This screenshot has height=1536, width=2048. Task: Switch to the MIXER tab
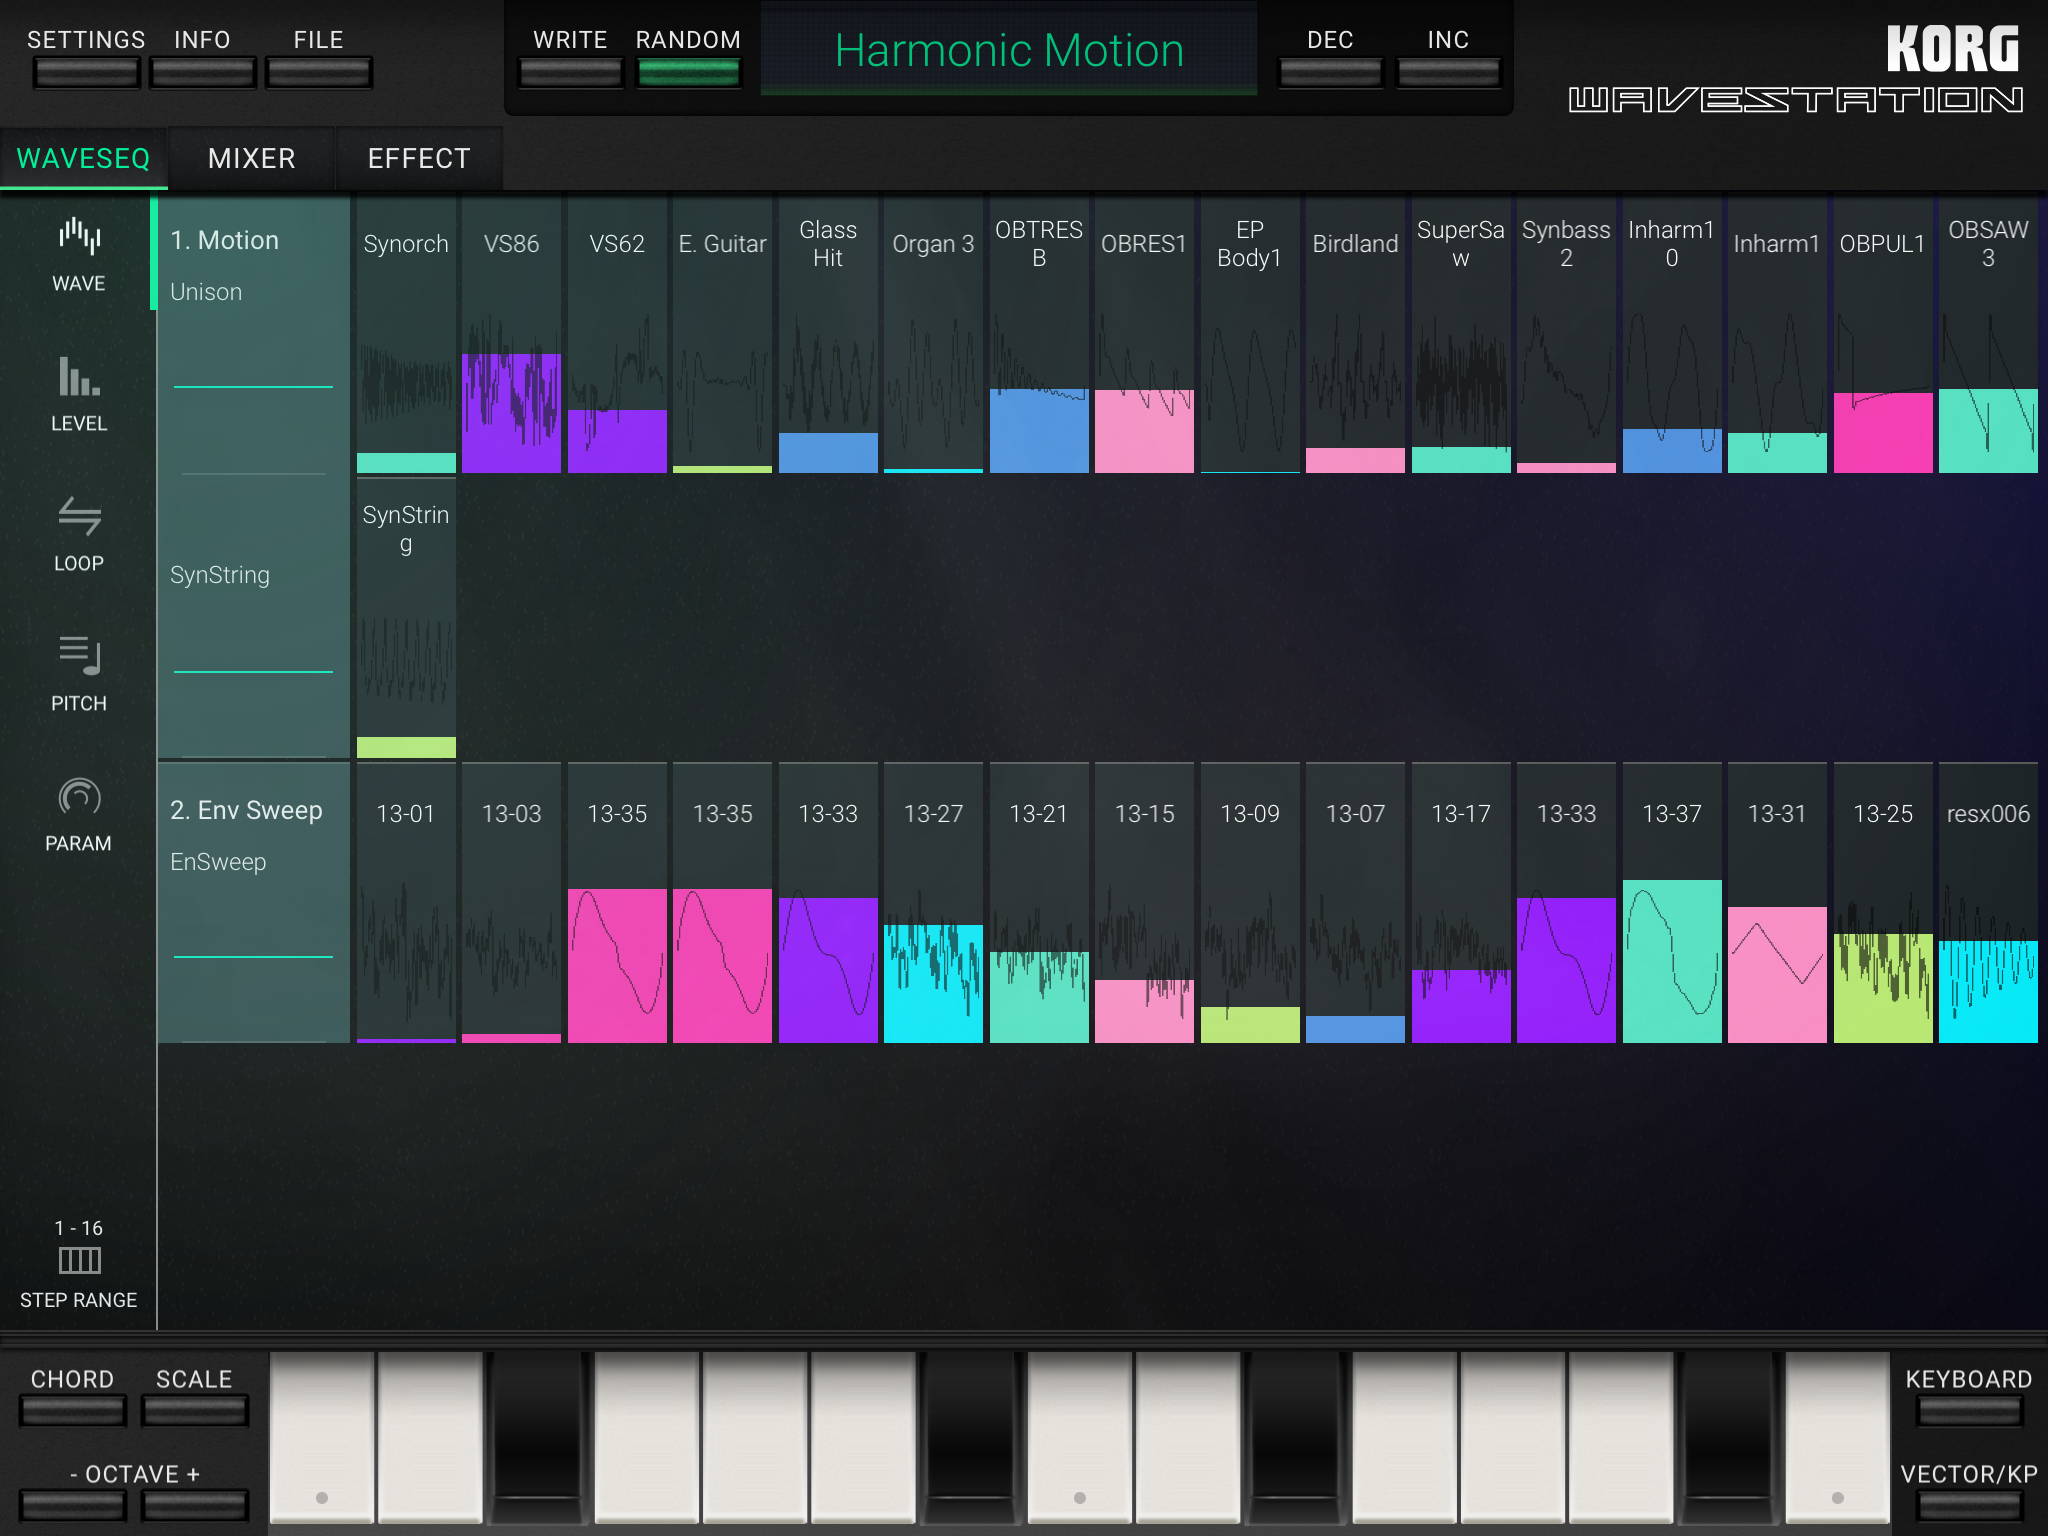(x=251, y=159)
